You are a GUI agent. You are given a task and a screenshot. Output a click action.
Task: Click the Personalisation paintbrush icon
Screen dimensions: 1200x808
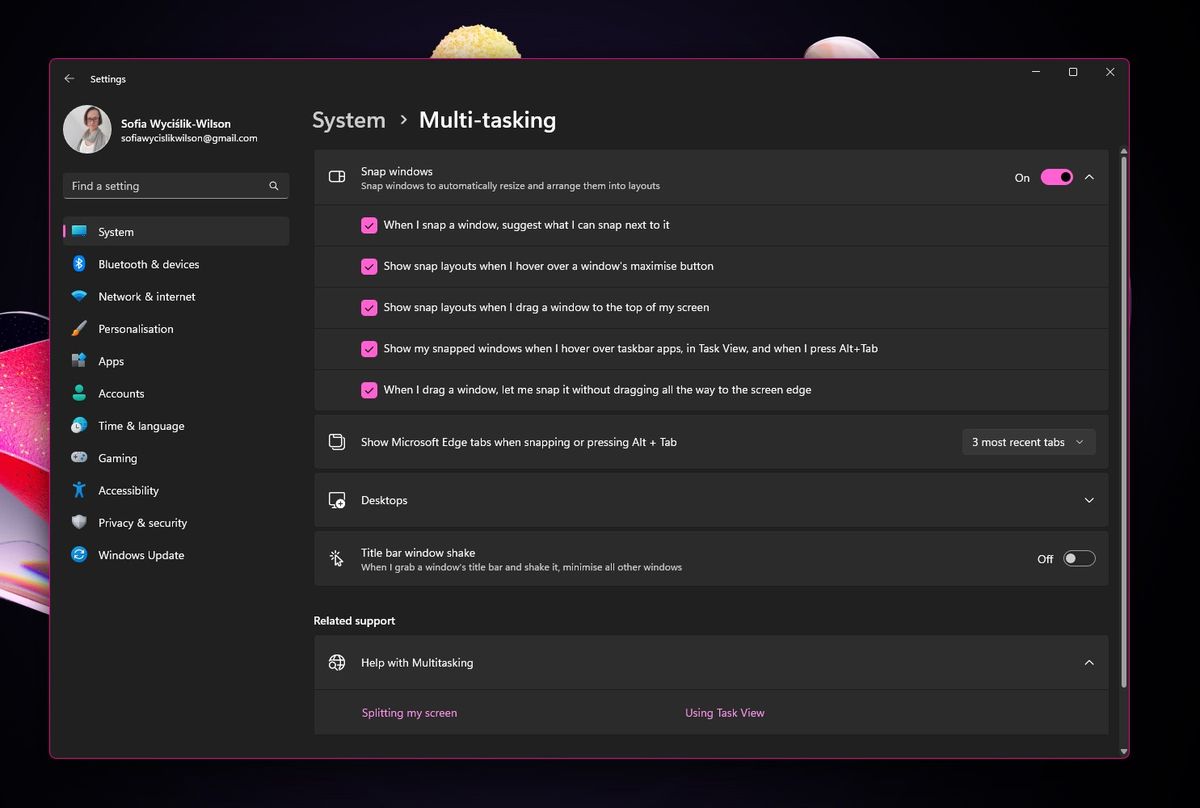pyautogui.click(x=79, y=328)
